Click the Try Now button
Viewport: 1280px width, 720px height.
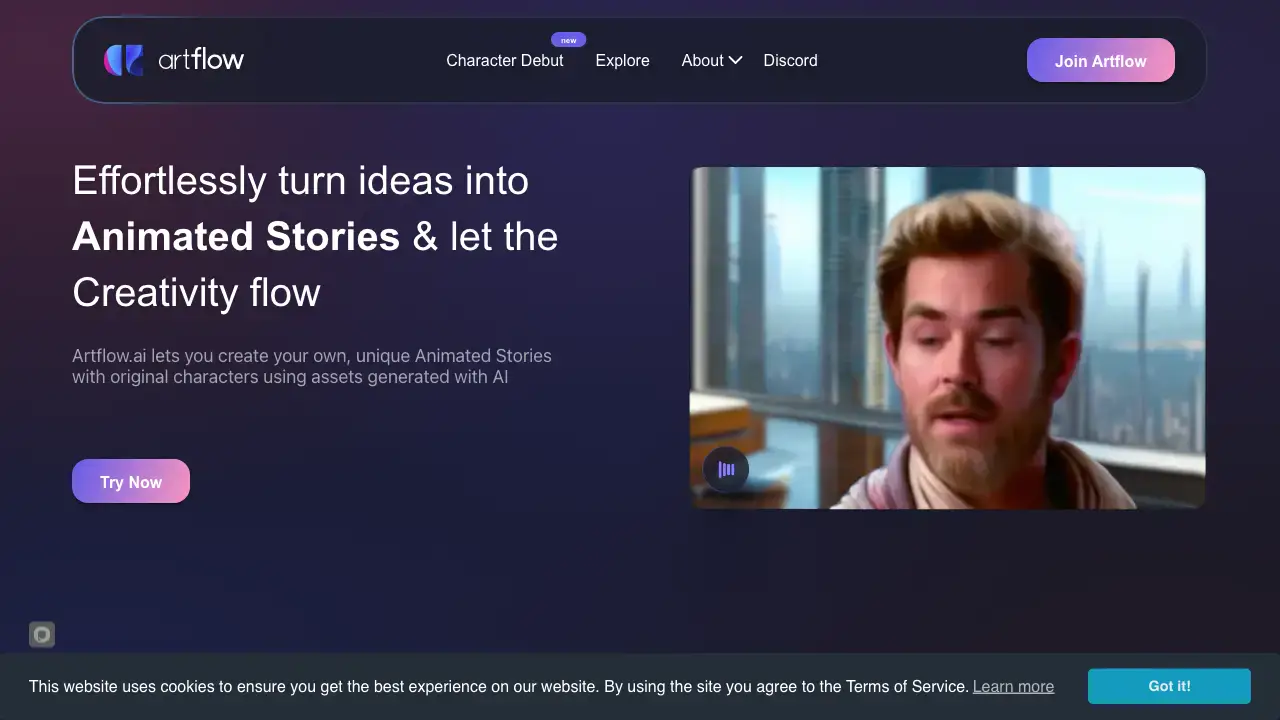coord(131,482)
